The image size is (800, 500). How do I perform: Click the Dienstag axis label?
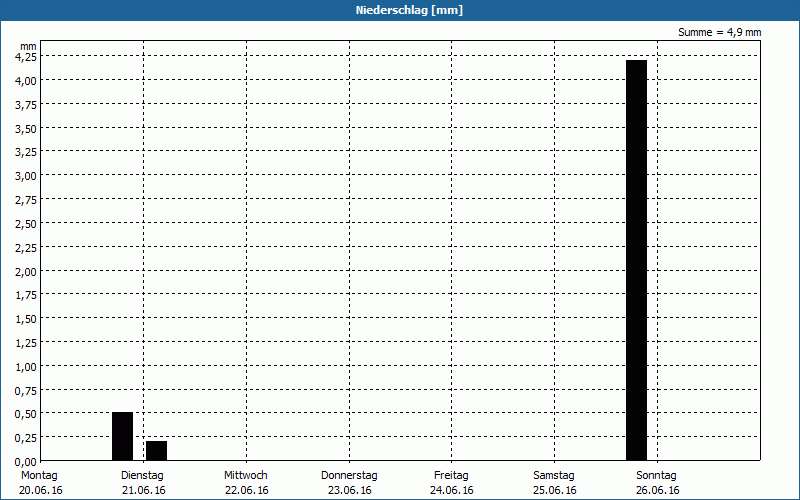tap(142, 475)
